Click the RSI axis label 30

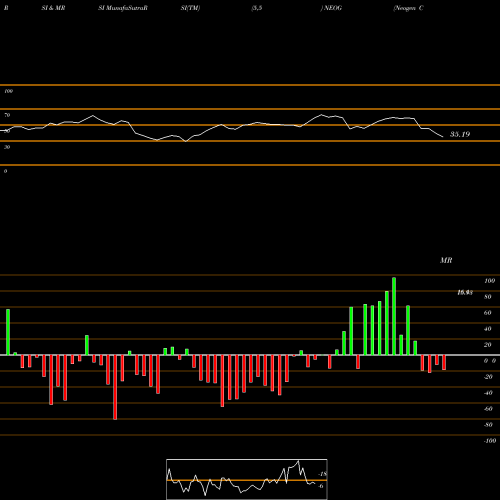7,147
